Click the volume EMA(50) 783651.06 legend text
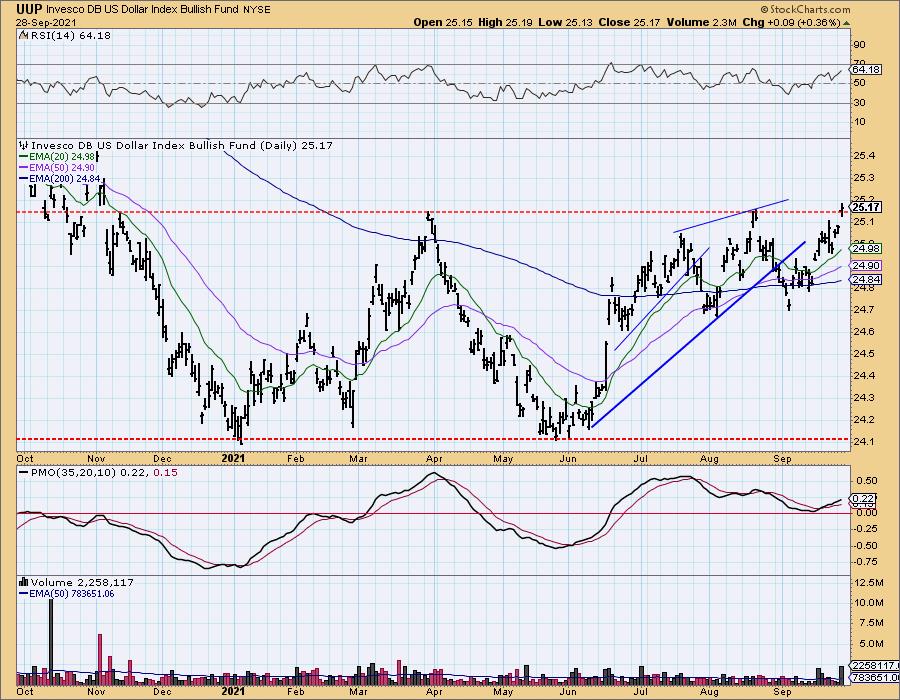This screenshot has width=900, height=700. (72, 593)
